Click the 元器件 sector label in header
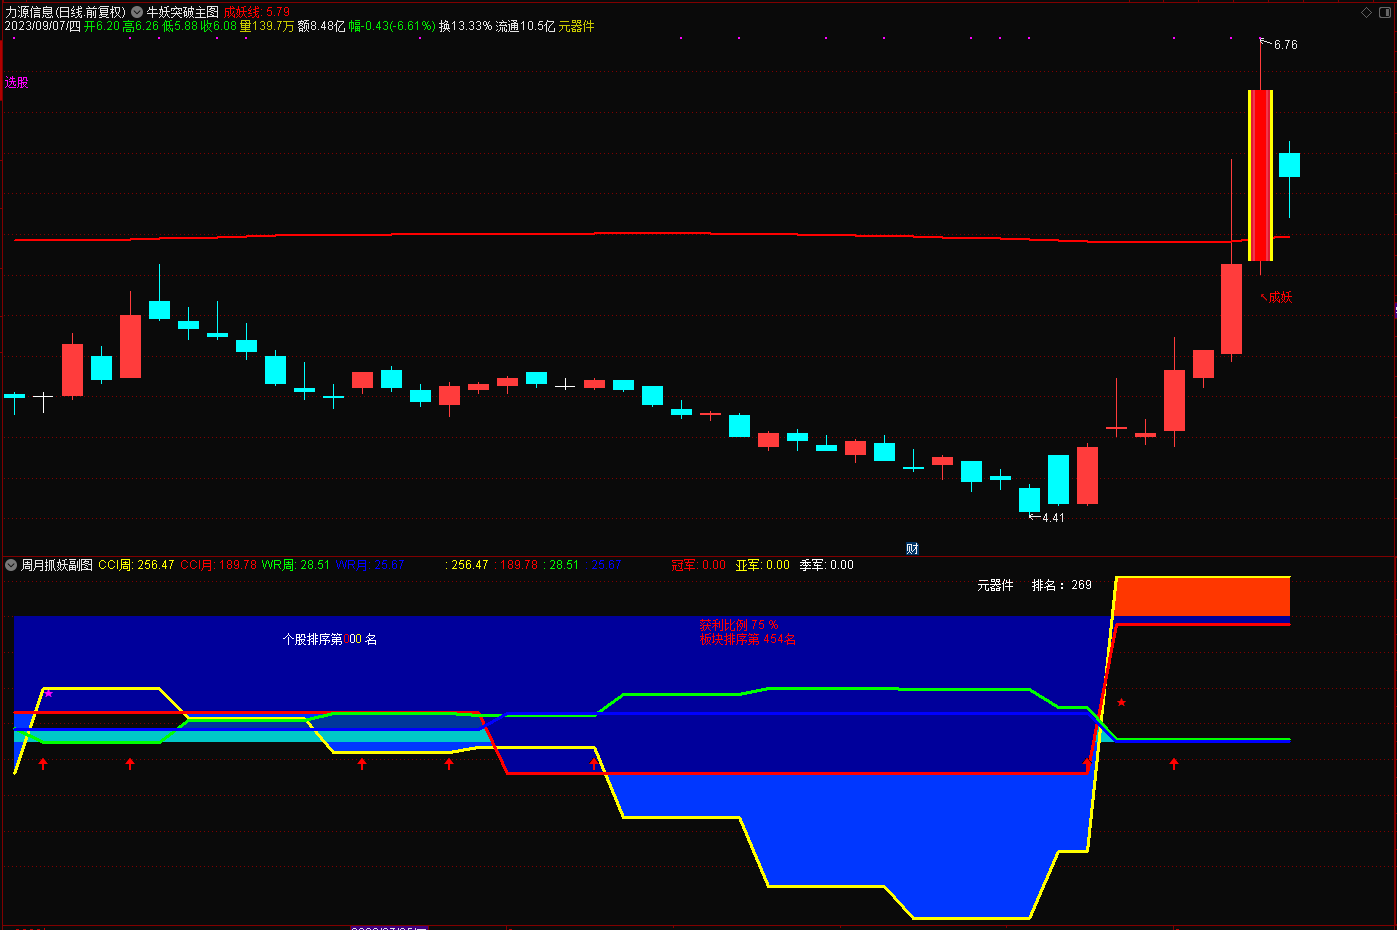1397x930 pixels. (576, 26)
